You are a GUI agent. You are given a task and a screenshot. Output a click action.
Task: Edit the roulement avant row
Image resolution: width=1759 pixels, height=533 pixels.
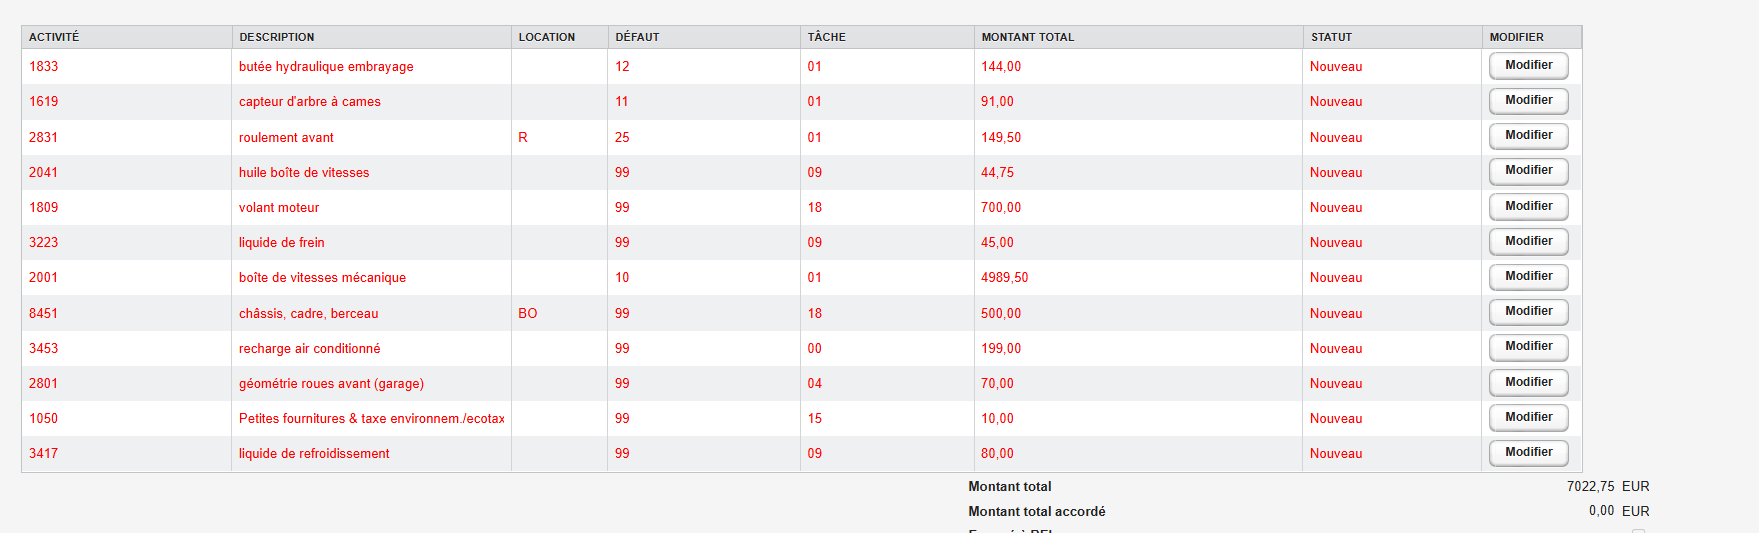tap(1528, 136)
